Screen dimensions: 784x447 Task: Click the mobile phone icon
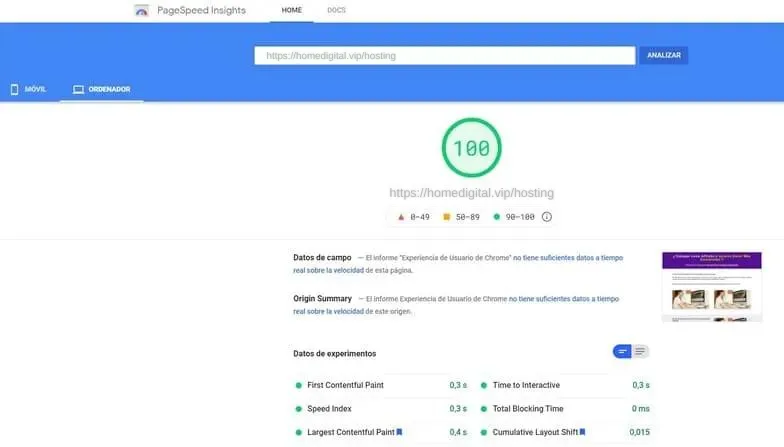click(14, 90)
